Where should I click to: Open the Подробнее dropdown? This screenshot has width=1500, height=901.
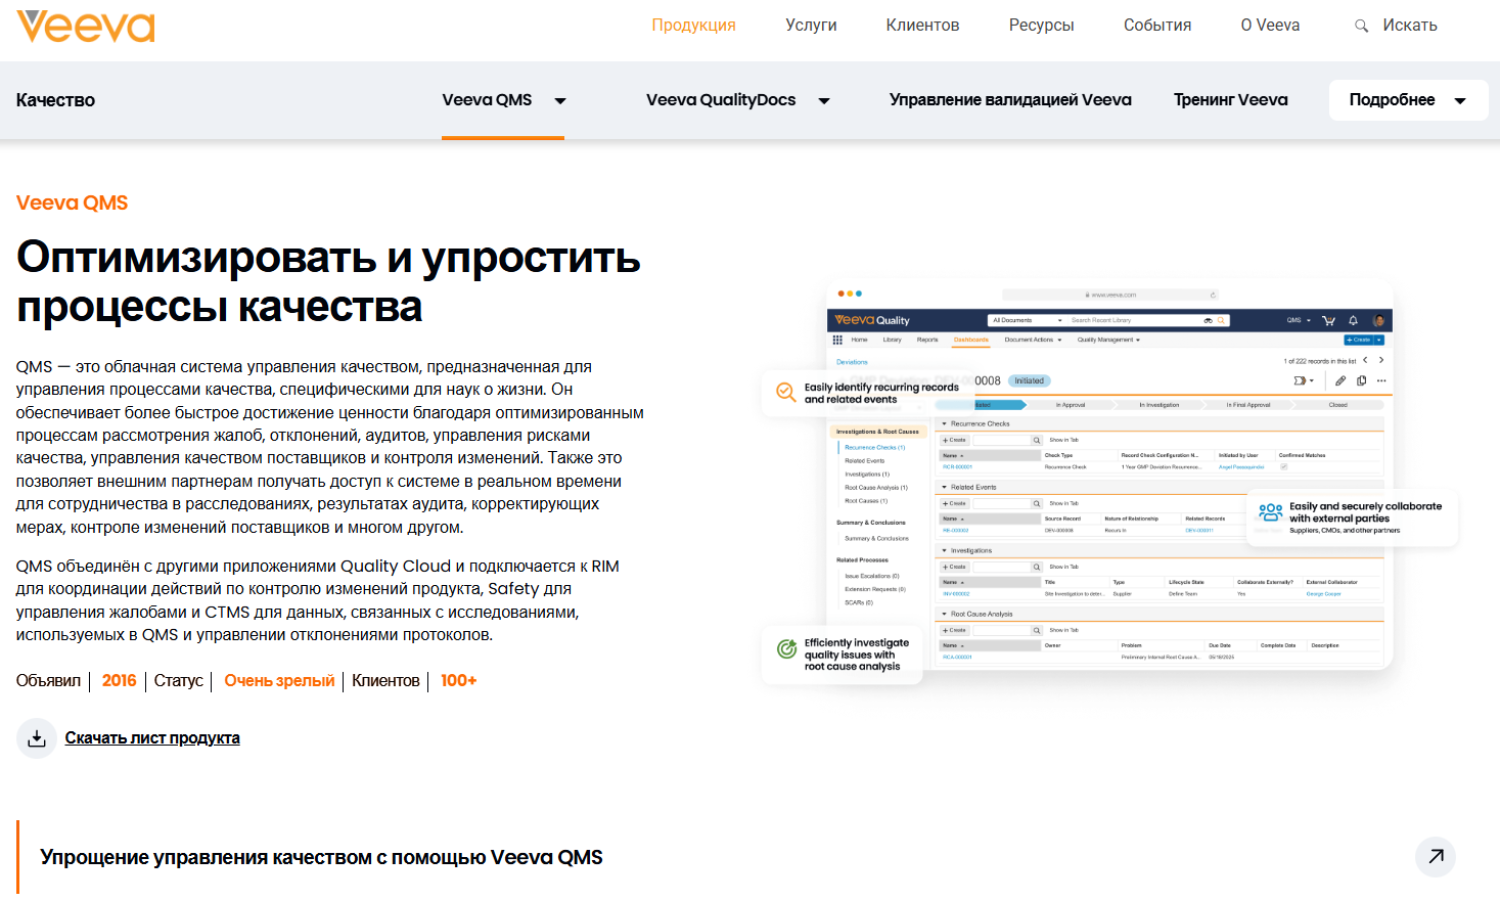(x=1407, y=101)
